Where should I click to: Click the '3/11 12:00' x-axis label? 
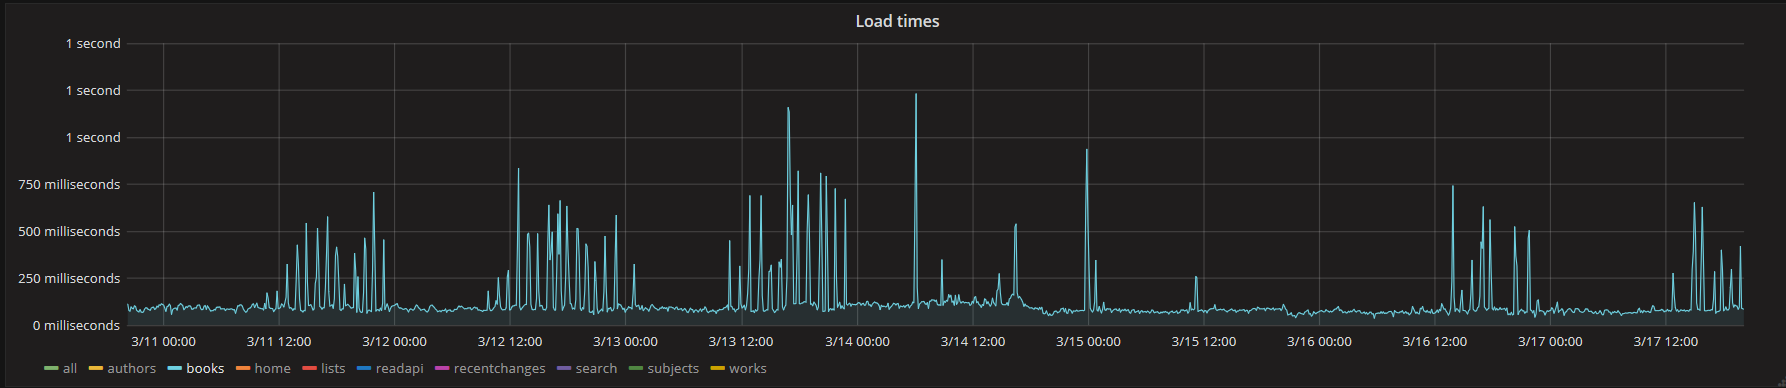(x=279, y=342)
